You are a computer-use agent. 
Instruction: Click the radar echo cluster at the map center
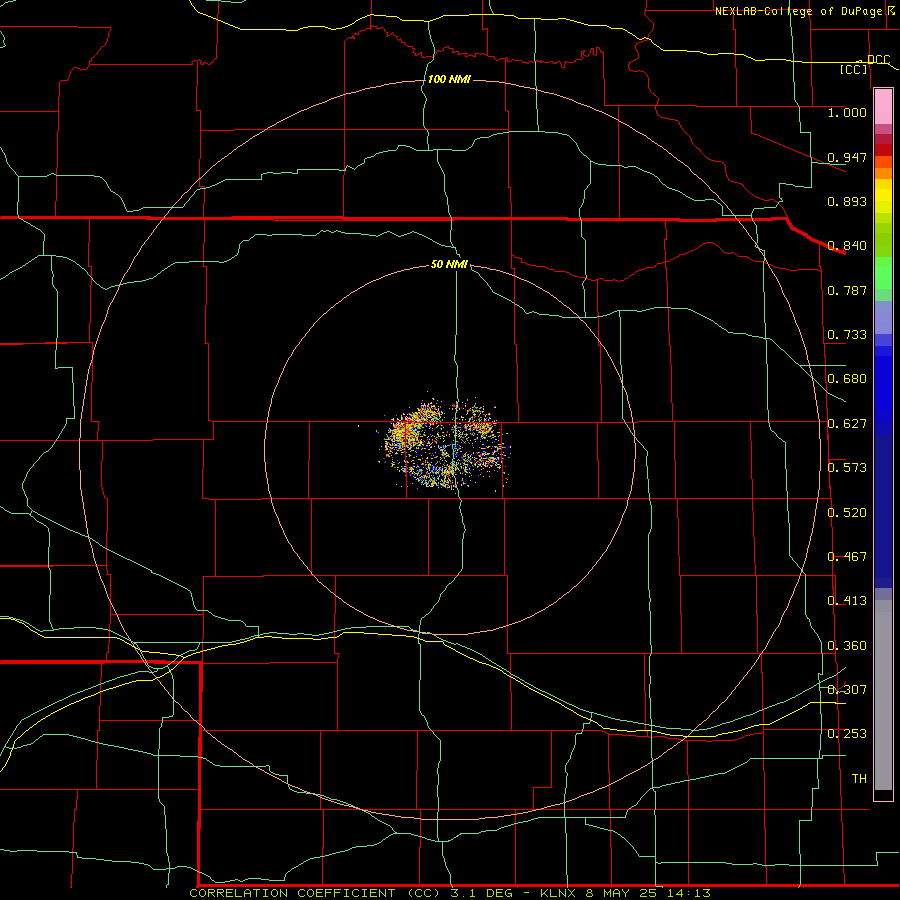point(446,445)
